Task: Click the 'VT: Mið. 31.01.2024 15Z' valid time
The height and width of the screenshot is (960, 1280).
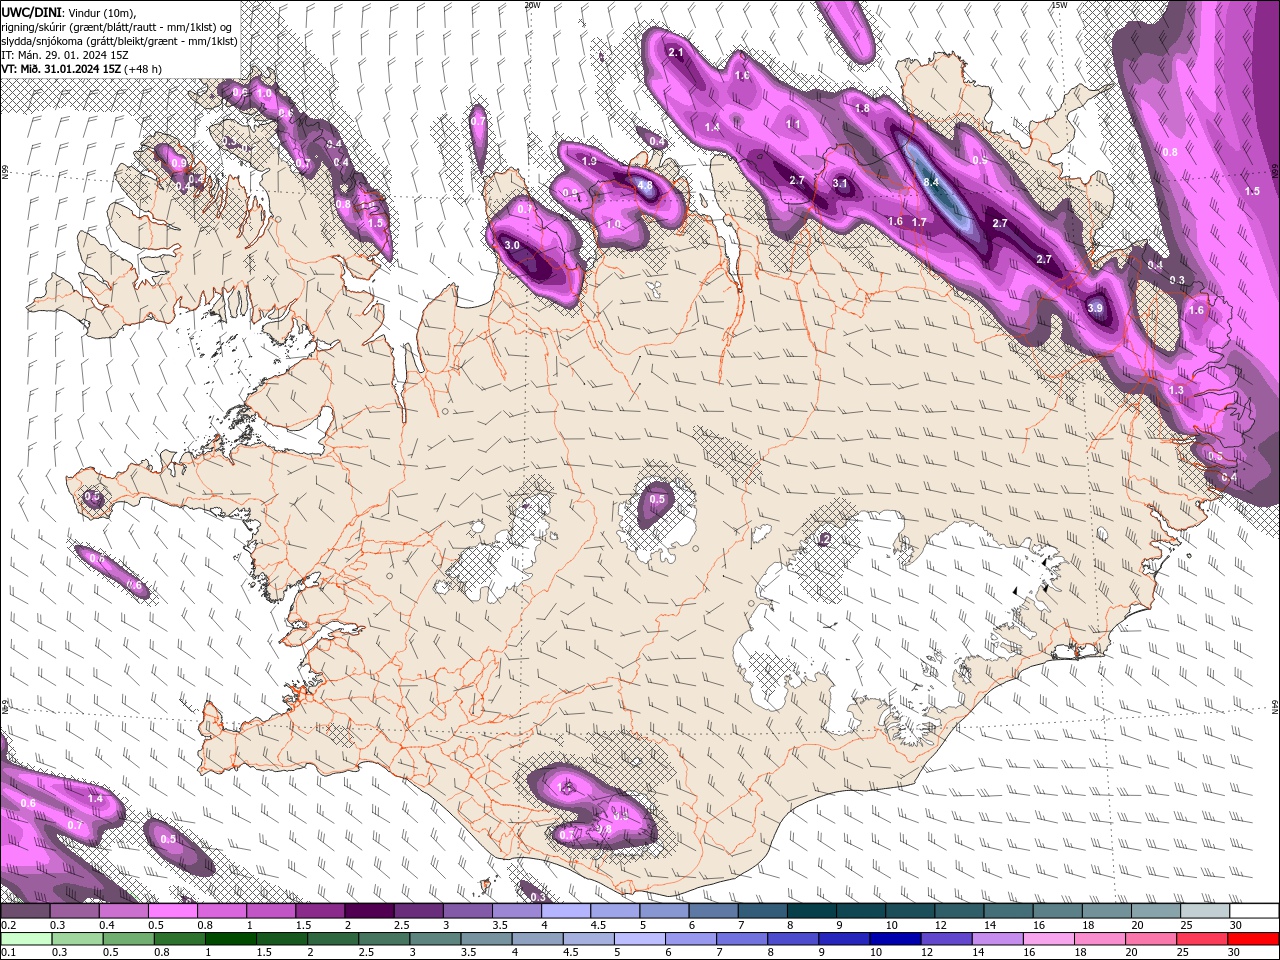Action: [x=61, y=69]
